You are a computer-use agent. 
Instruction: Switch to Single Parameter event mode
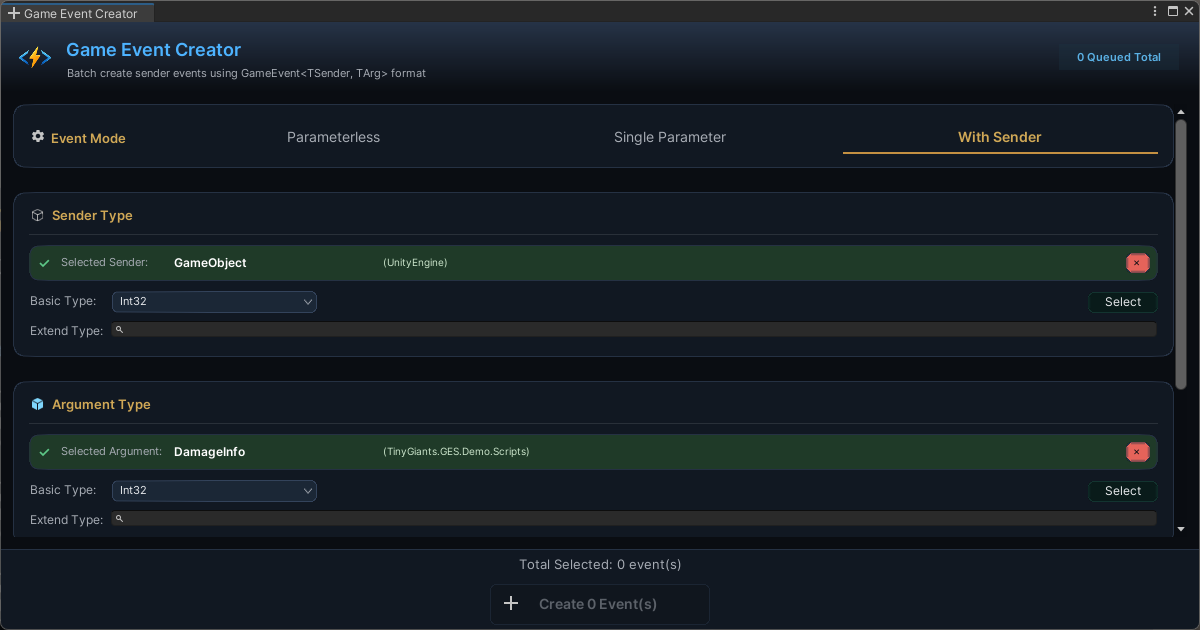(670, 137)
